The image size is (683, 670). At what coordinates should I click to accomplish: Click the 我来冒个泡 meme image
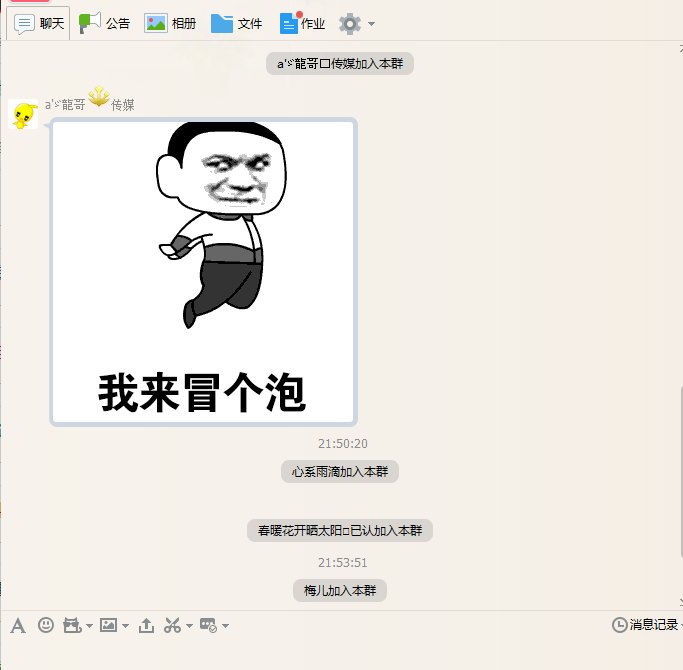[x=203, y=272]
